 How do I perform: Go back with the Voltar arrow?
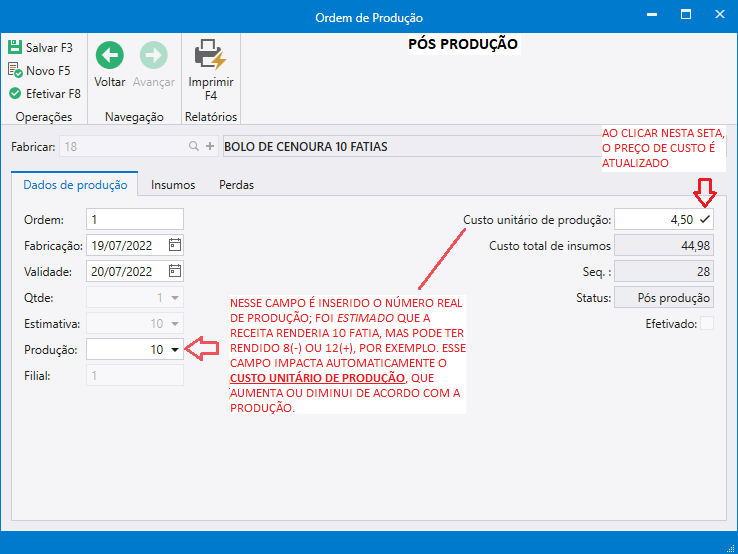[x=110, y=55]
